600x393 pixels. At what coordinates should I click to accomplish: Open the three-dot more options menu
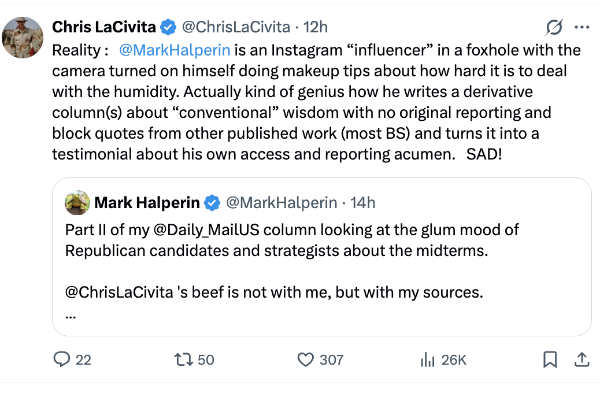tap(582, 27)
